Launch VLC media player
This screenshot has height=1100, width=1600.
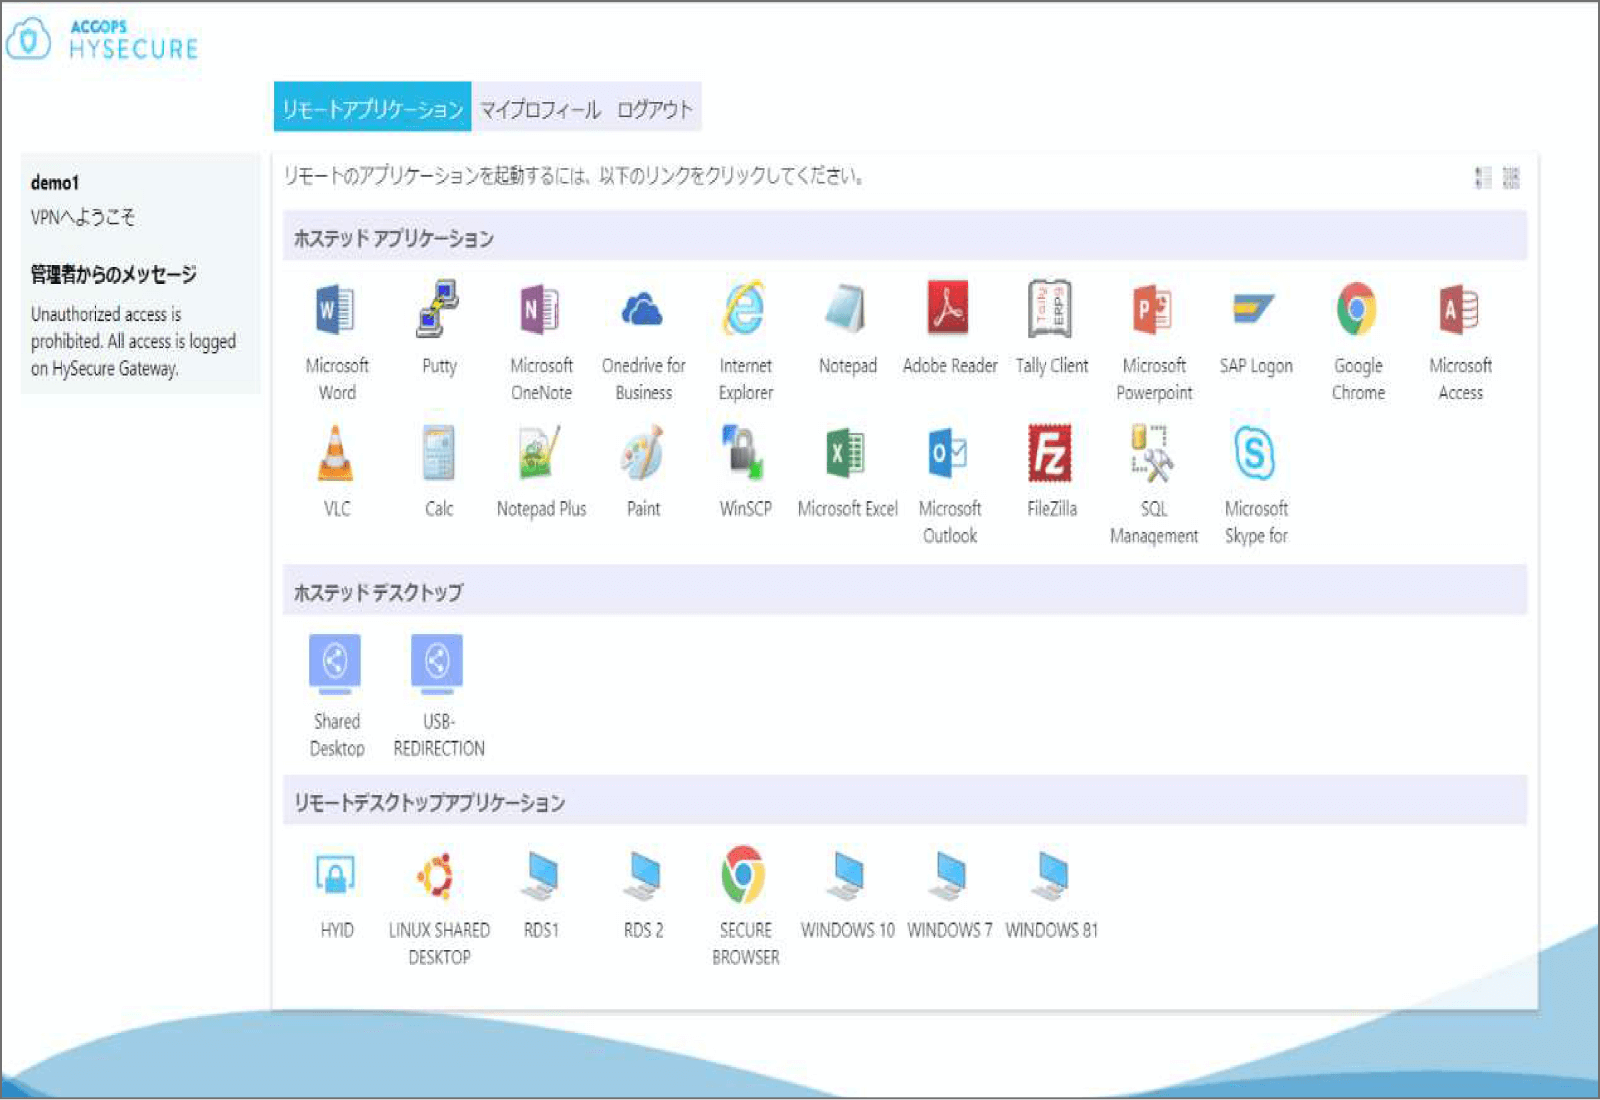336,453
